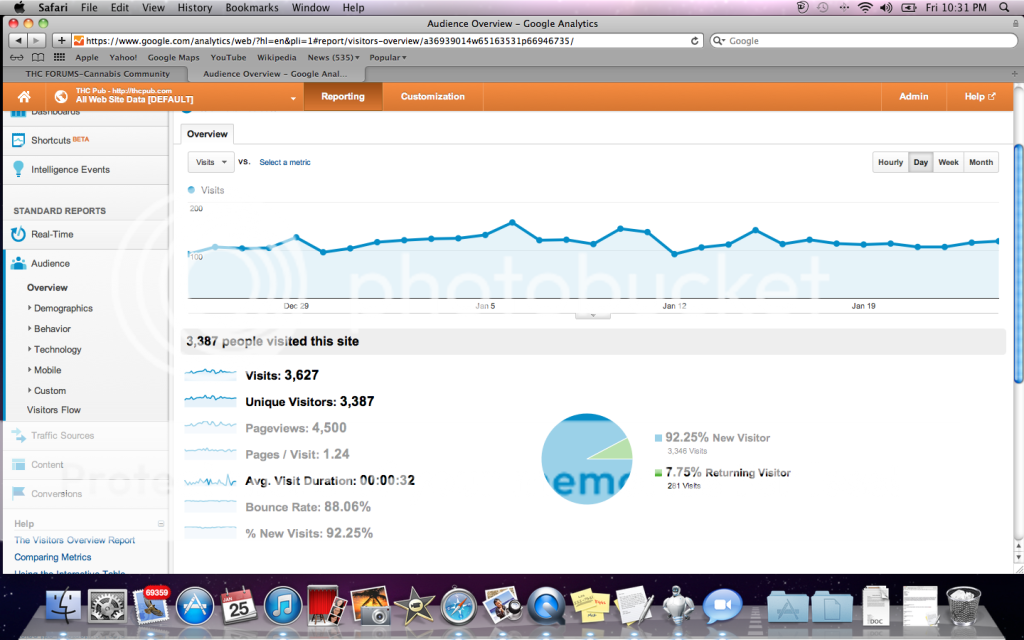Open the Reporting tab
Screen dimensions: 1024x640
tap(343, 97)
